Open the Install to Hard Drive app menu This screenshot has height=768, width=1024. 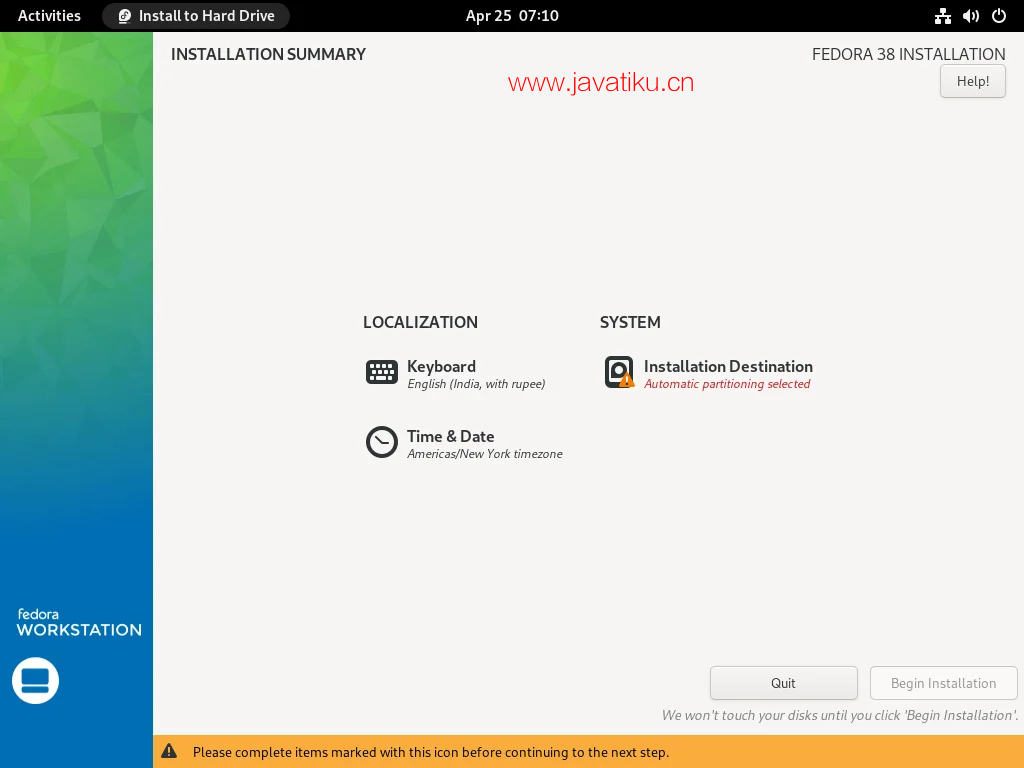196,16
